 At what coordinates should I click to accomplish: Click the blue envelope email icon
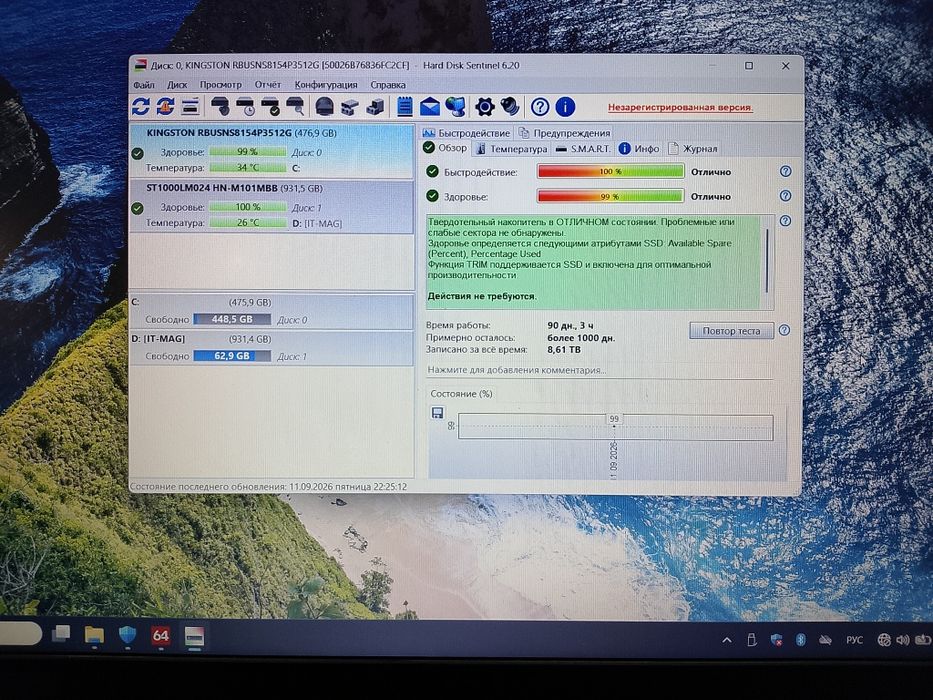pyautogui.click(x=430, y=107)
